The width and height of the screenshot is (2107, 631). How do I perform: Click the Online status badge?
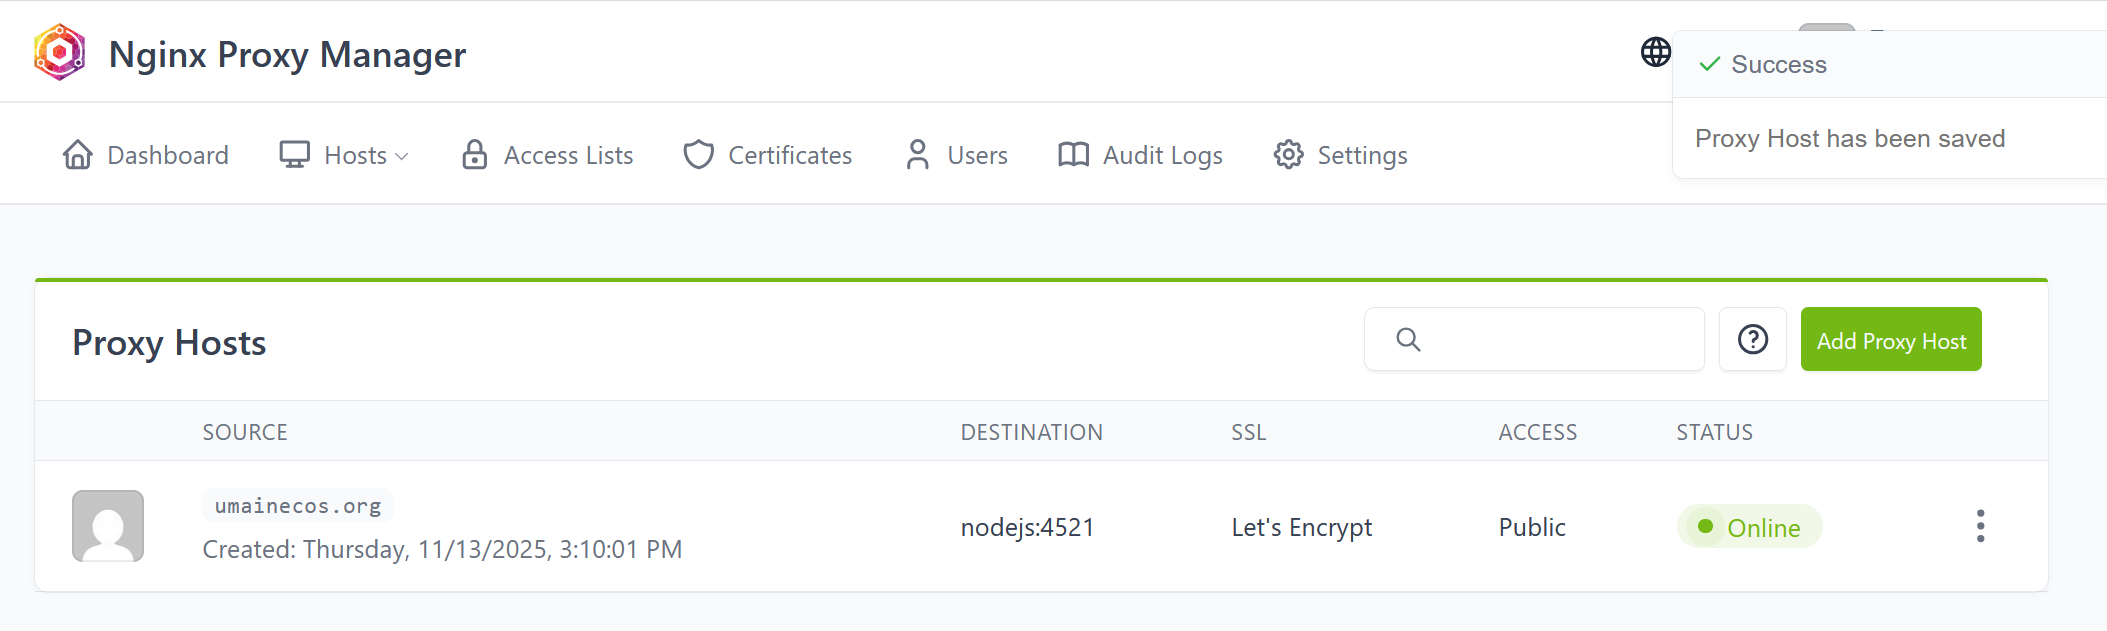pyautogui.click(x=1749, y=527)
